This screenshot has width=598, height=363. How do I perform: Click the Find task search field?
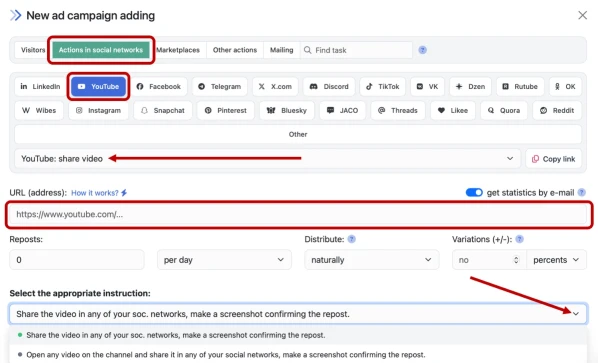click(356, 50)
